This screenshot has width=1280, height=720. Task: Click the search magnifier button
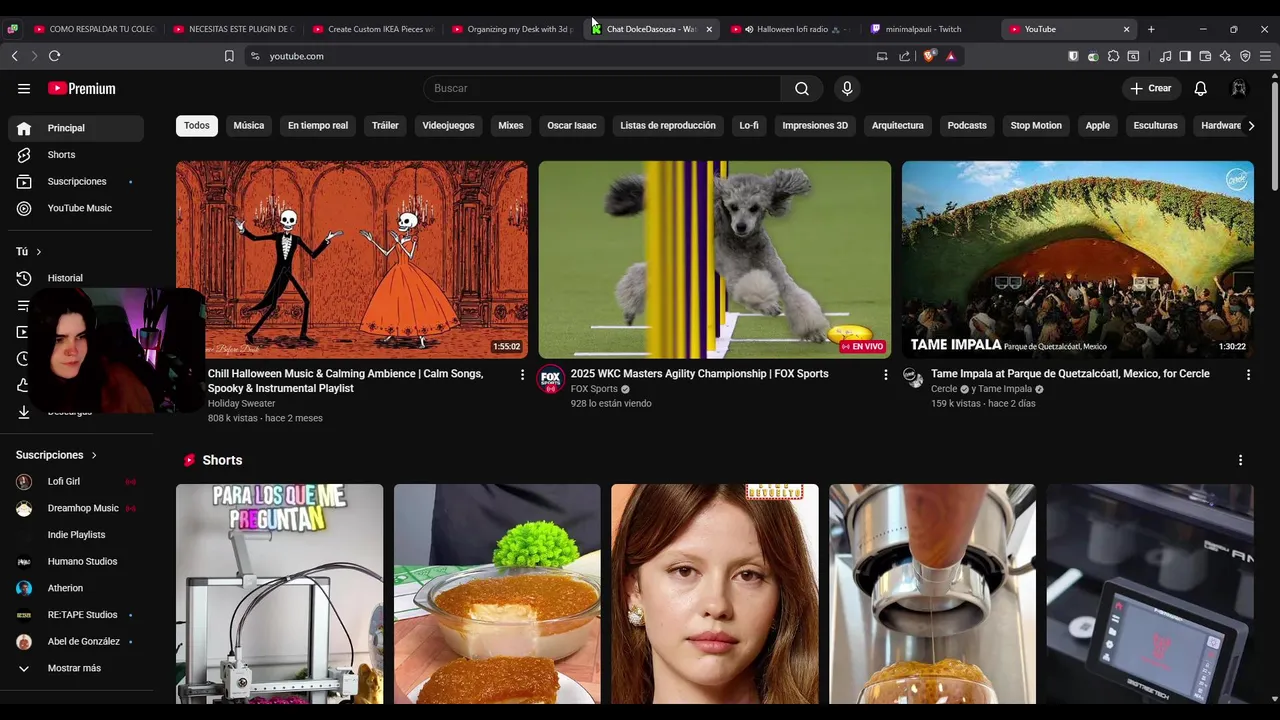click(x=802, y=88)
